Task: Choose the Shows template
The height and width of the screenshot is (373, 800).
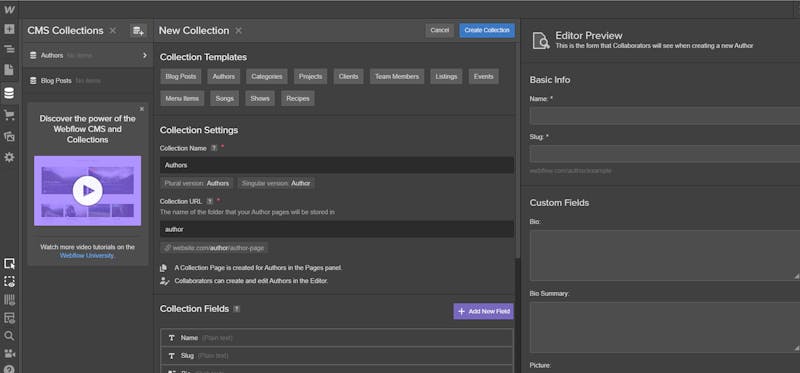Action: click(x=260, y=98)
